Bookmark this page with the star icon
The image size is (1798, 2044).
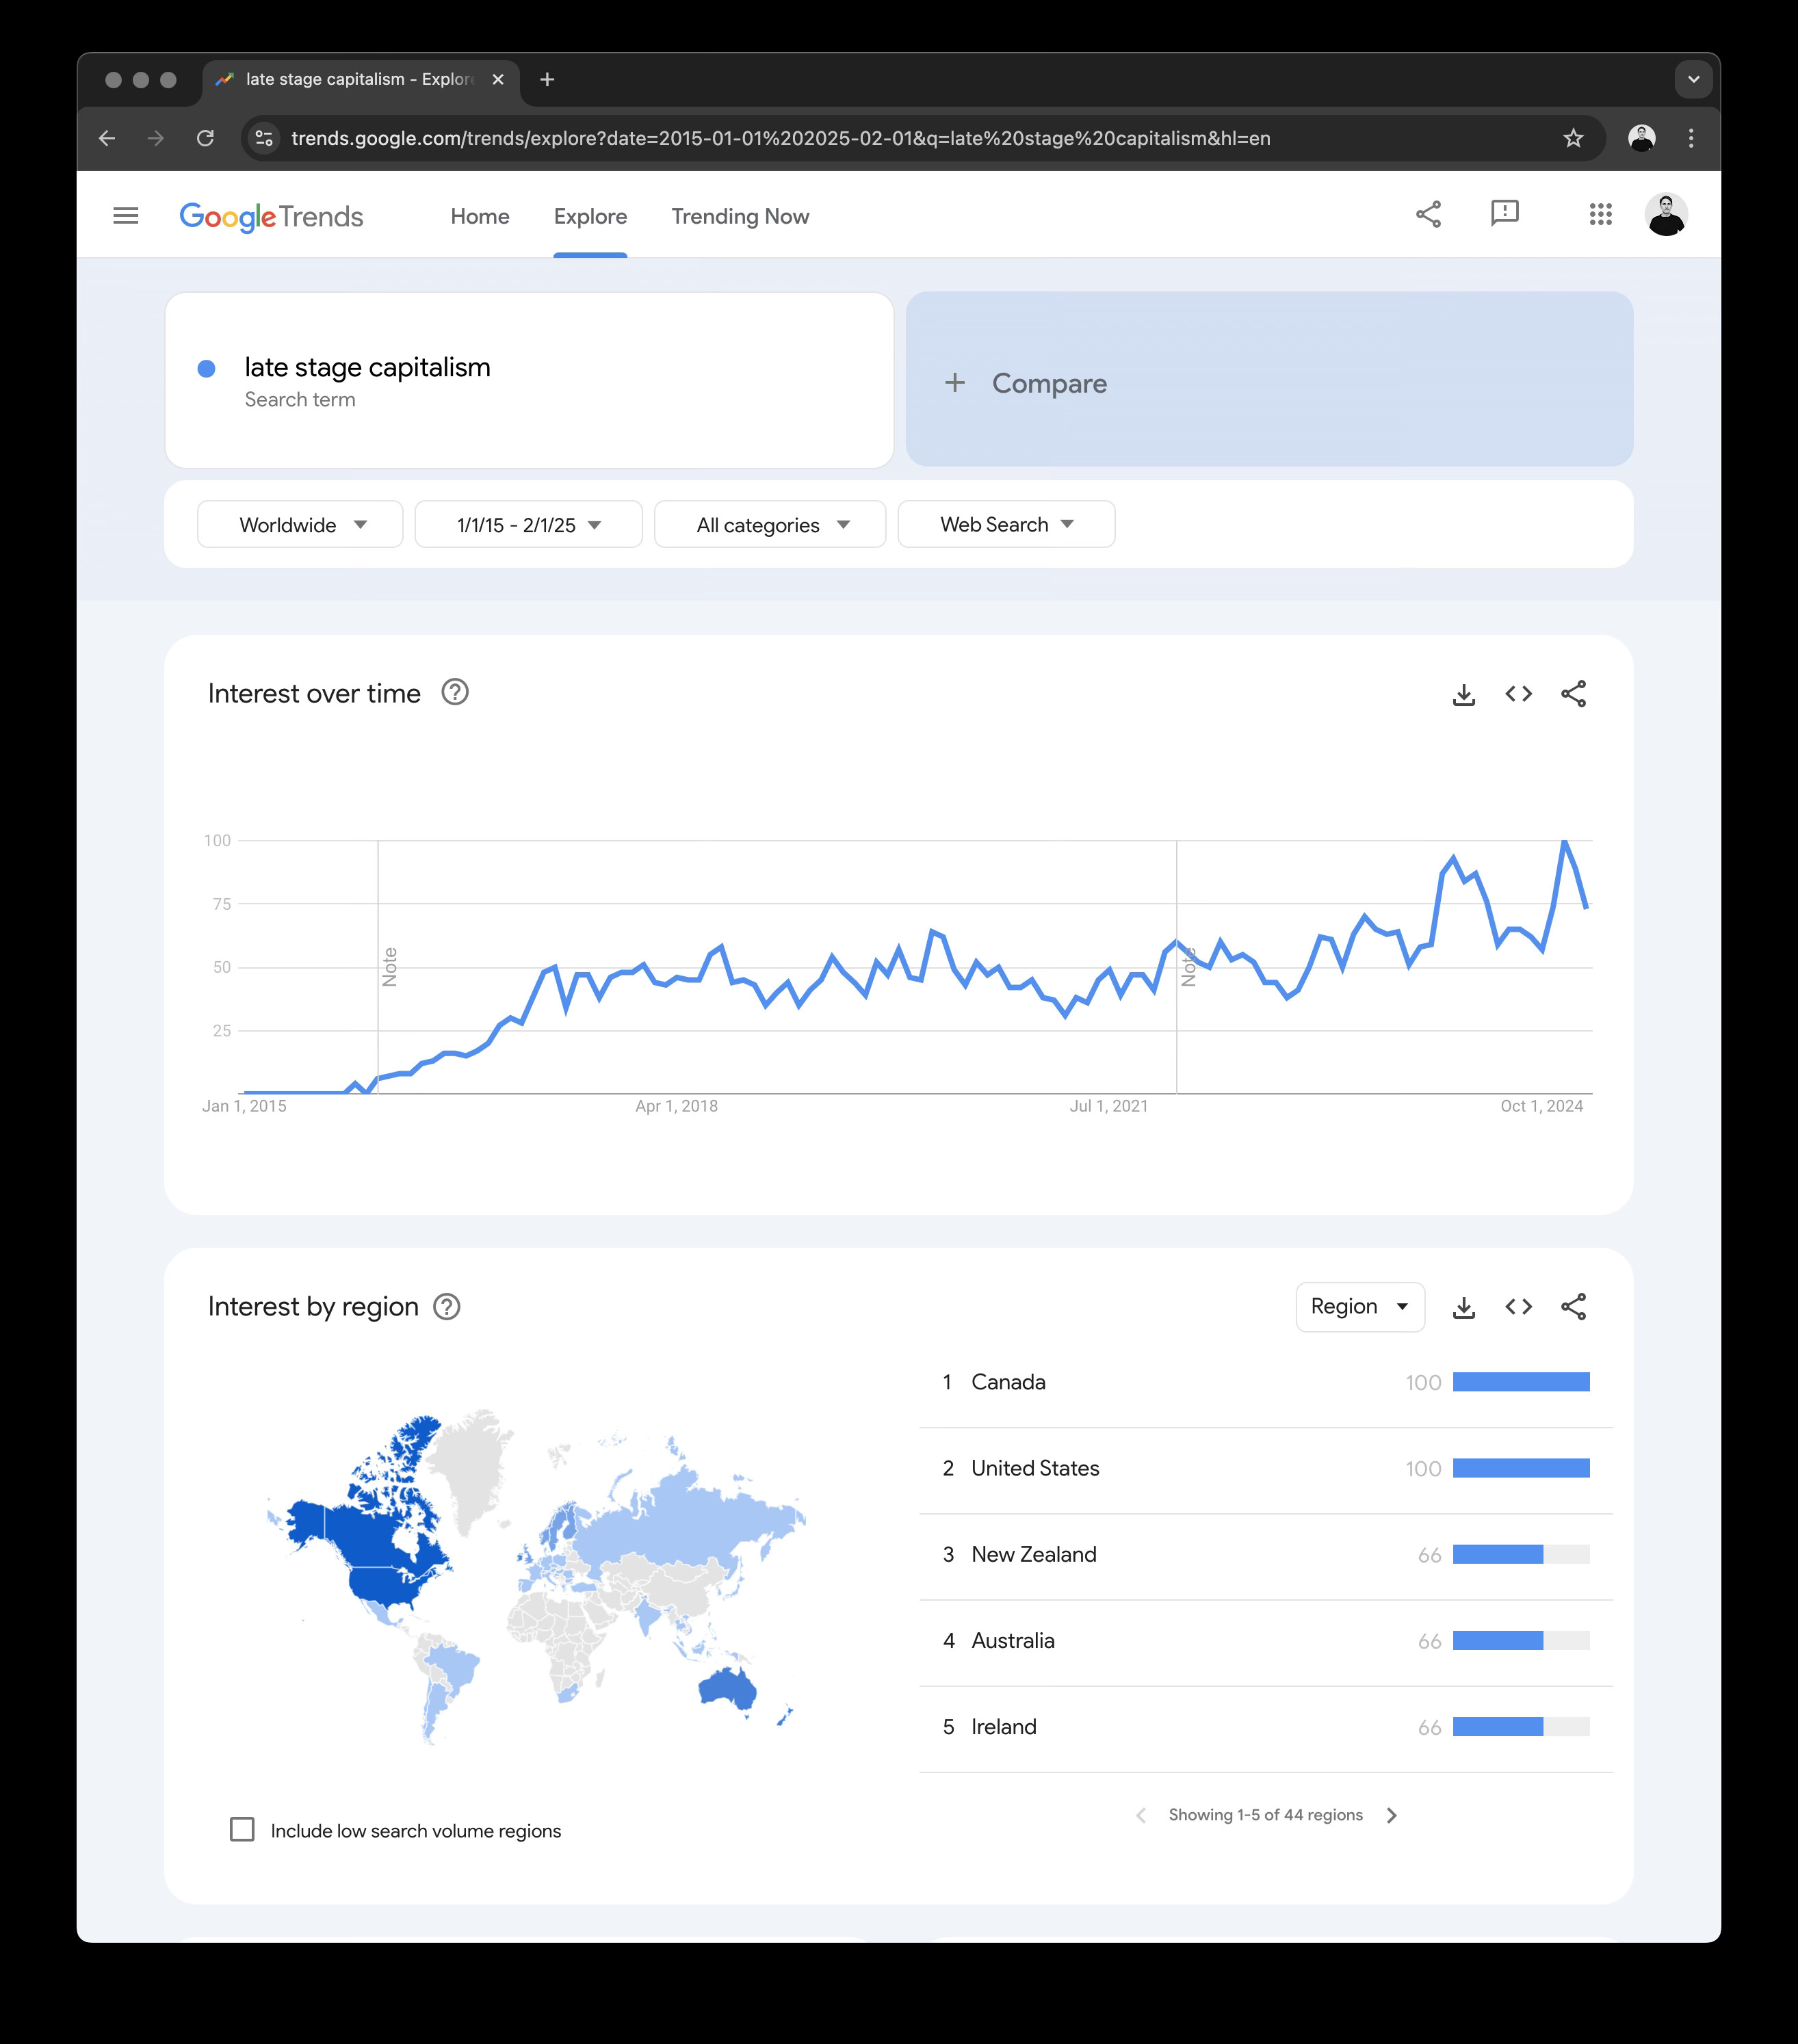1573,138
